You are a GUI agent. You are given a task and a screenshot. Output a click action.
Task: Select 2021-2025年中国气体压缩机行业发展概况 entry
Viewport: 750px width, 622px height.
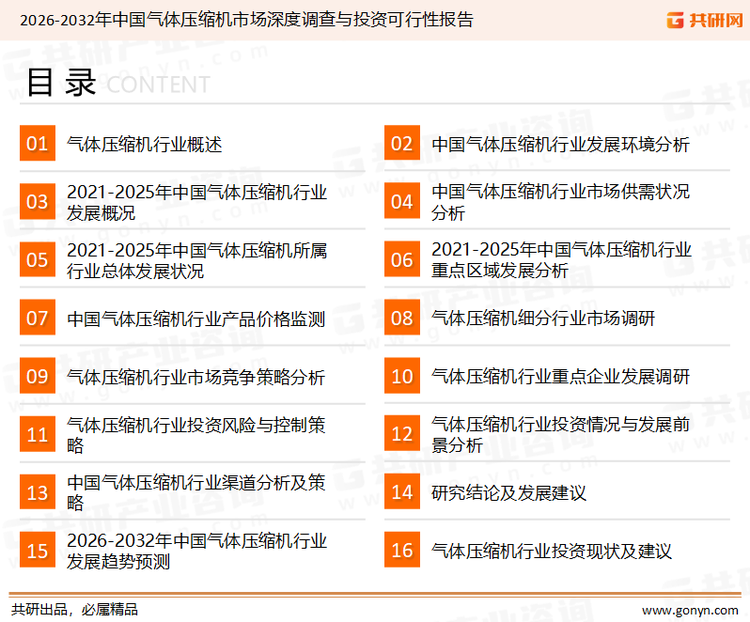point(197,202)
